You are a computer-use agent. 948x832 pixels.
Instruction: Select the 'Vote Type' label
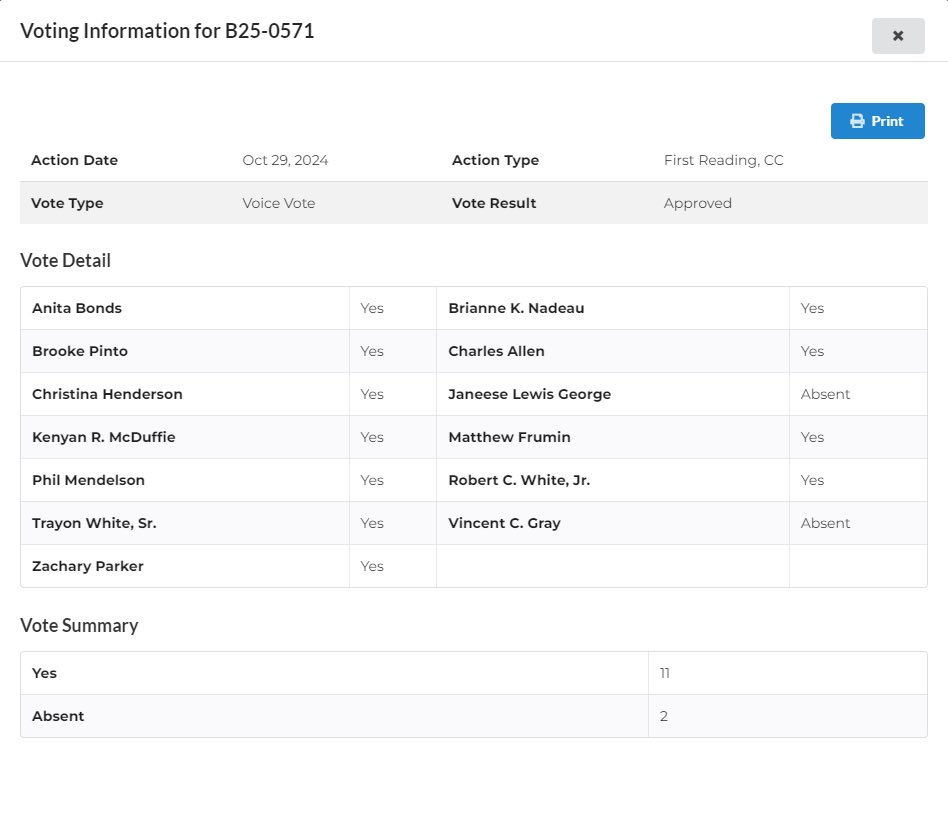pos(67,203)
